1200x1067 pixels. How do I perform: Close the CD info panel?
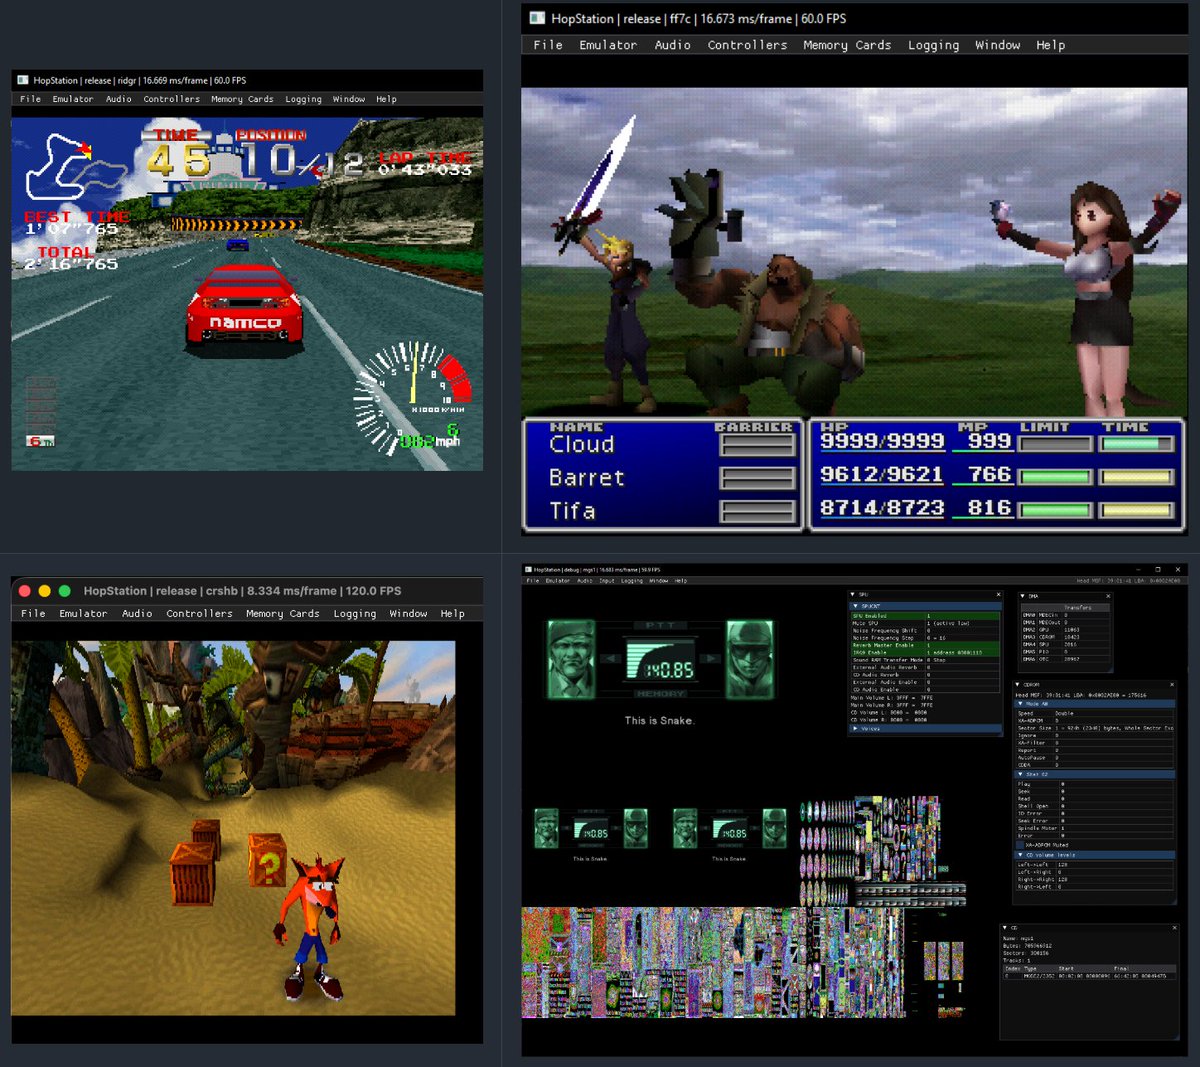tap(1175, 928)
